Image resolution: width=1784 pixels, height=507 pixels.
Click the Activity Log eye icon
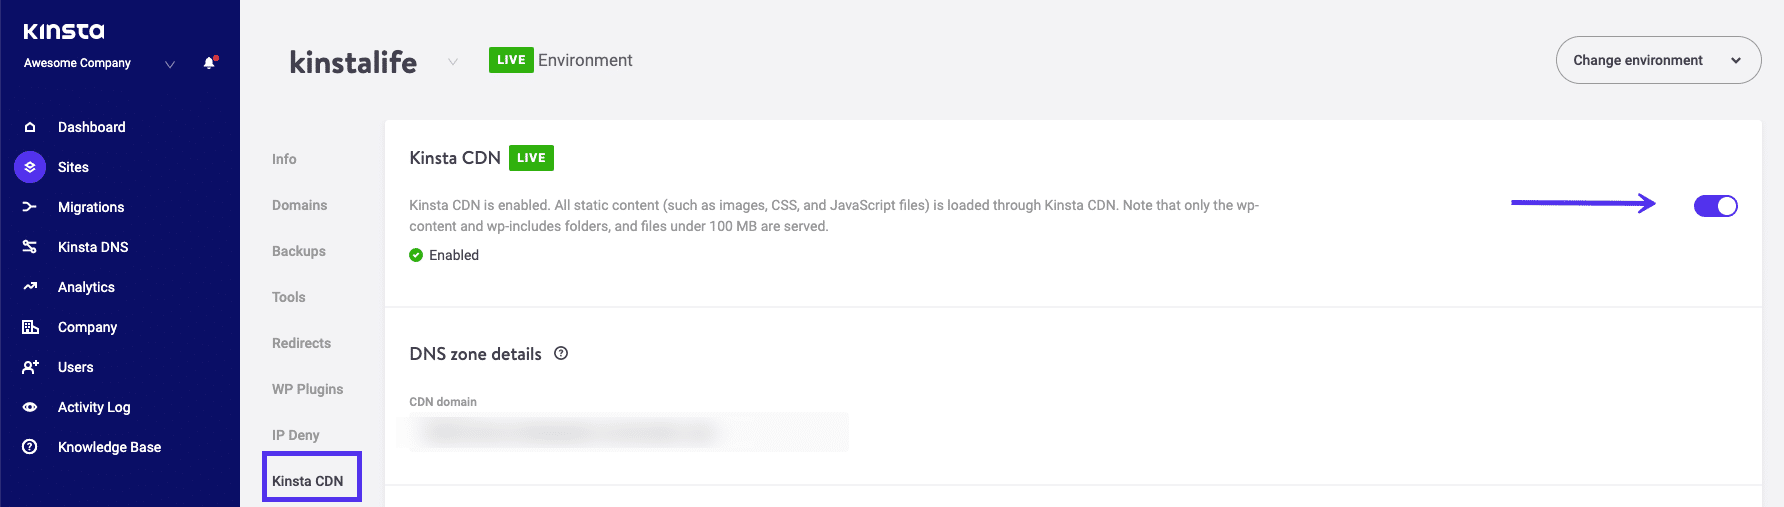(x=30, y=407)
